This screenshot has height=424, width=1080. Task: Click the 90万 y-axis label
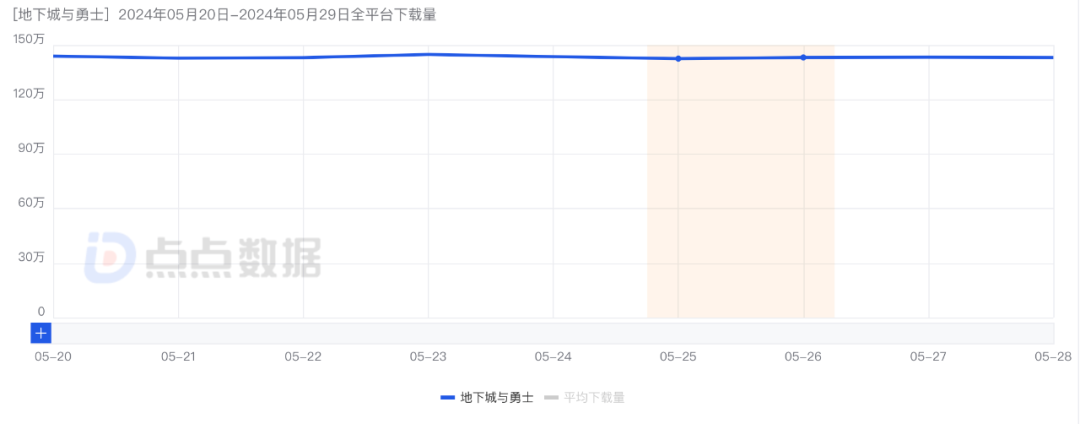tap(32, 148)
